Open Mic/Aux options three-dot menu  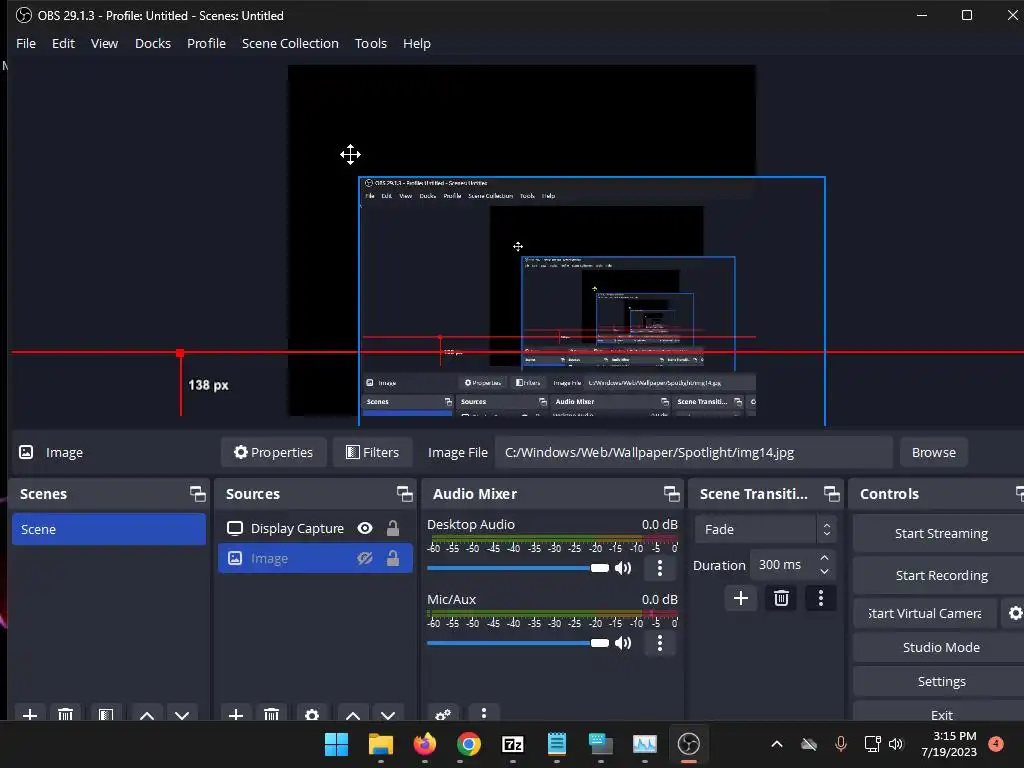pyautogui.click(x=660, y=643)
